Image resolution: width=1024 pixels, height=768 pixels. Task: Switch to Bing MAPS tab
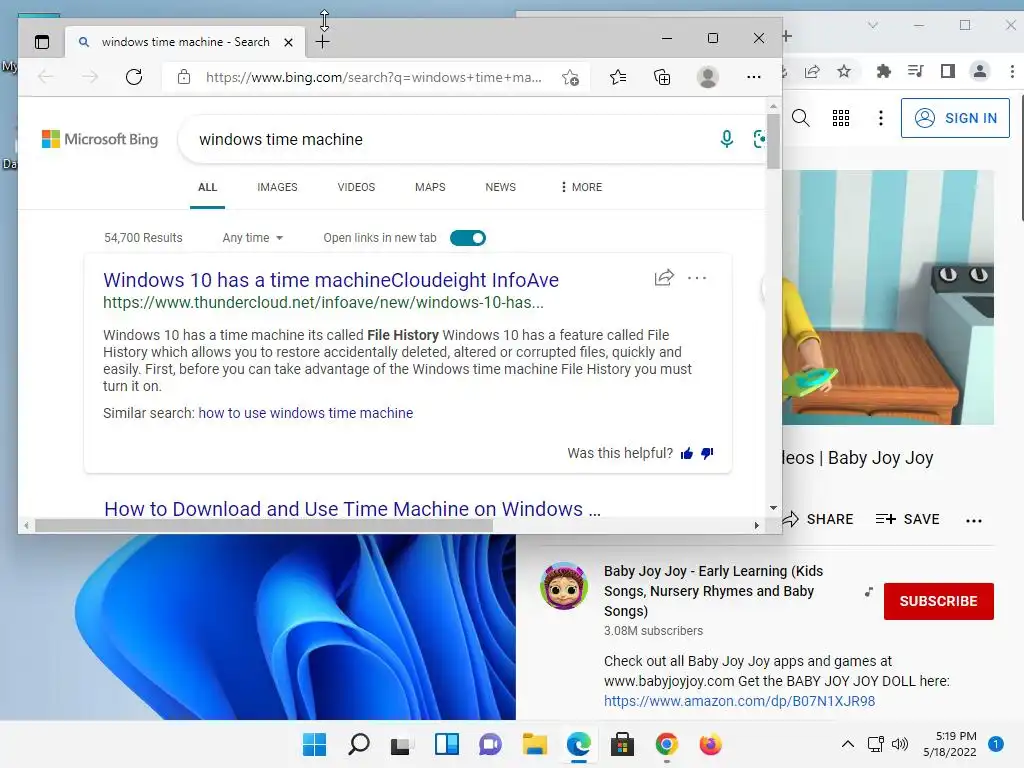[430, 187]
